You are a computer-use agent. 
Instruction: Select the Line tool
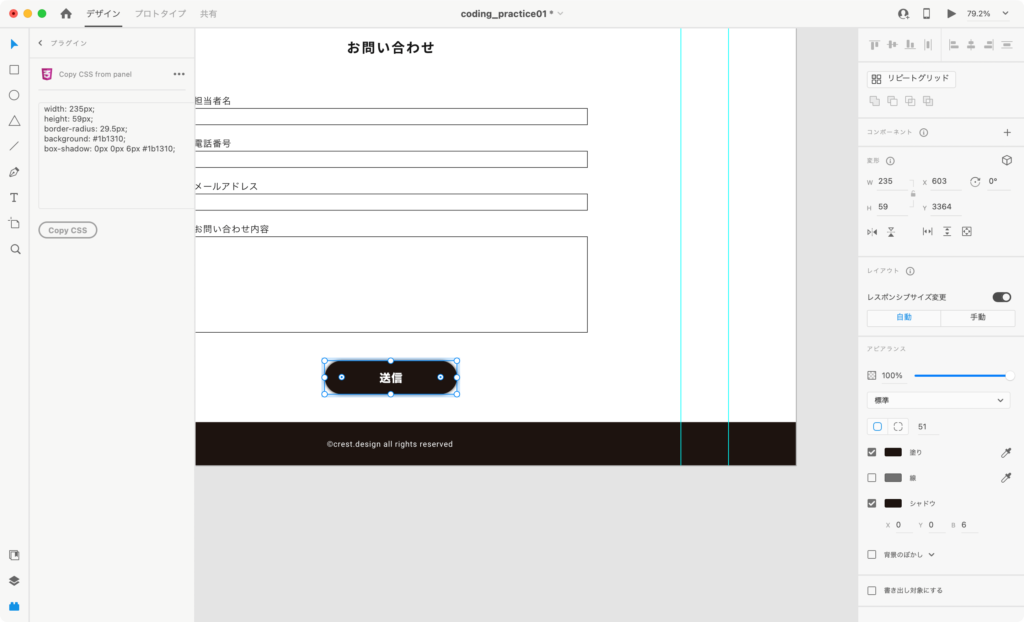click(x=14, y=146)
